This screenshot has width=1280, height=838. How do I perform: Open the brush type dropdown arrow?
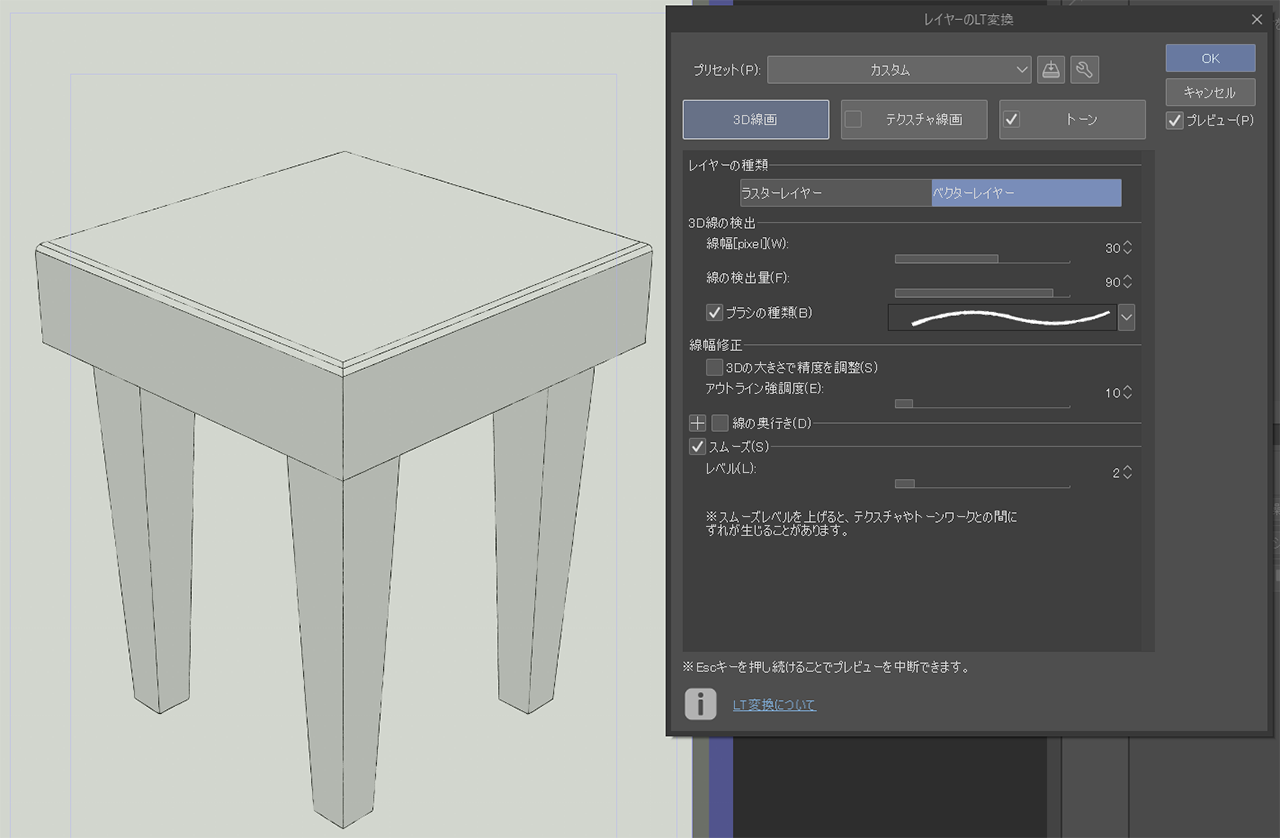tap(1127, 318)
